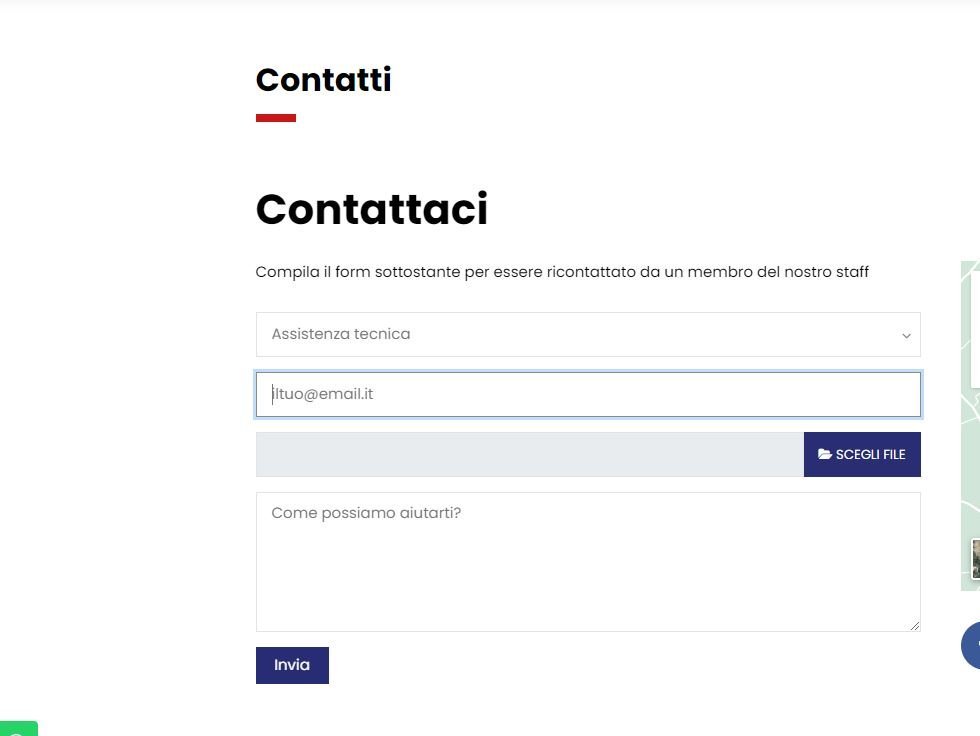Click the green map area
This screenshot has height=736, width=980.
tap(971, 462)
